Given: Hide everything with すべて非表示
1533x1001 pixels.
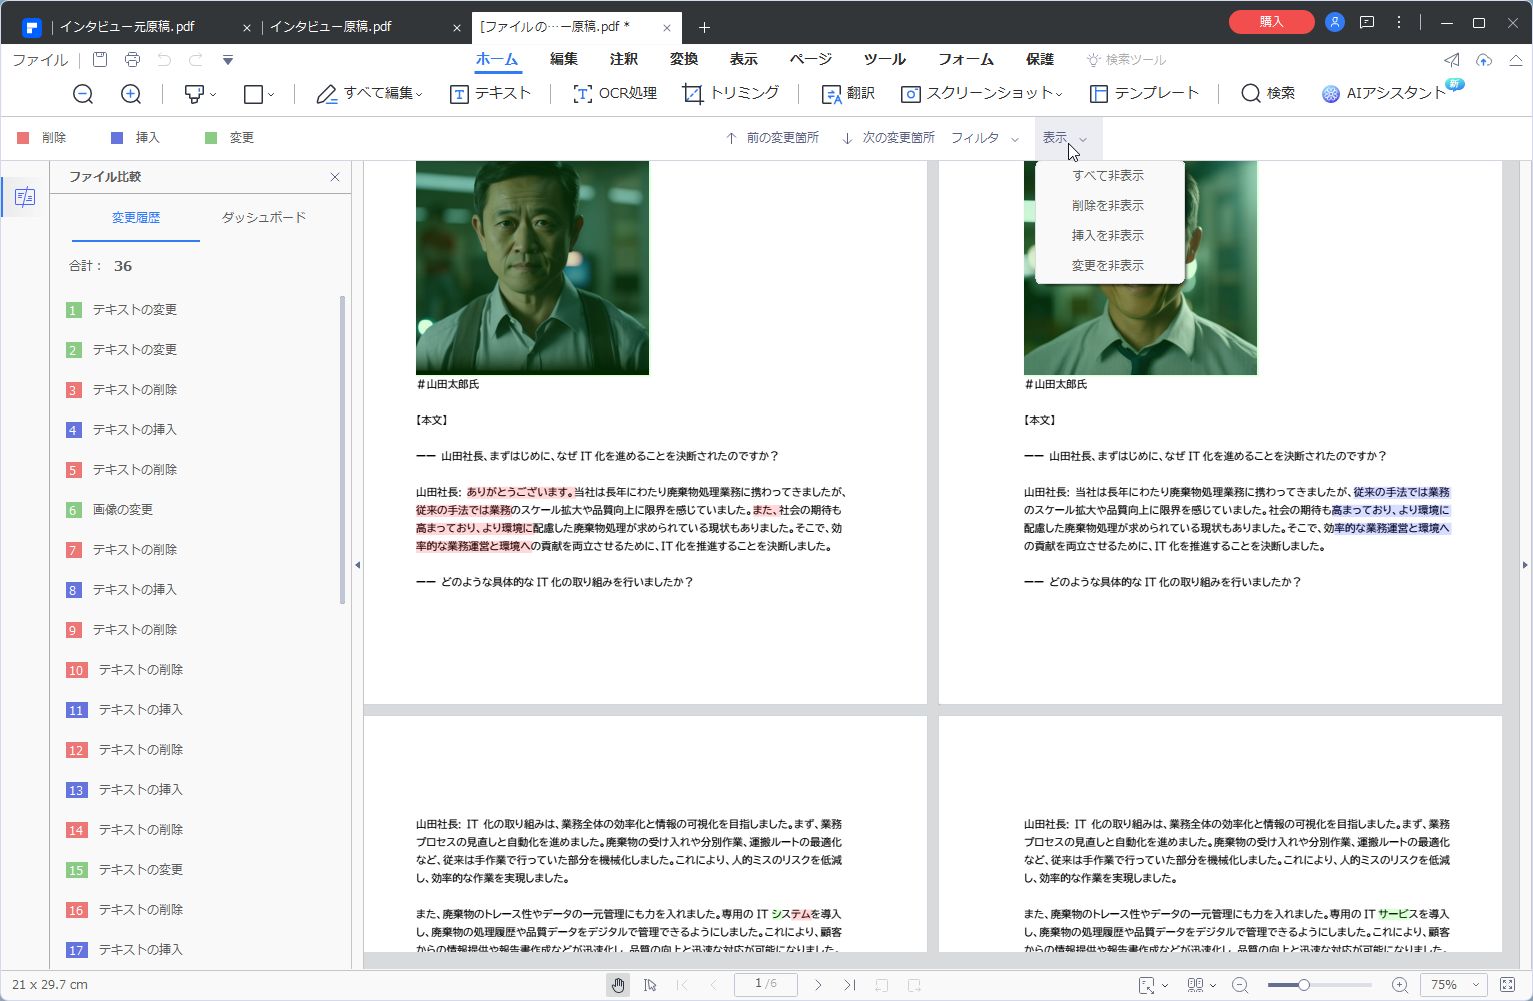Looking at the screenshot, I should tap(1110, 174).
